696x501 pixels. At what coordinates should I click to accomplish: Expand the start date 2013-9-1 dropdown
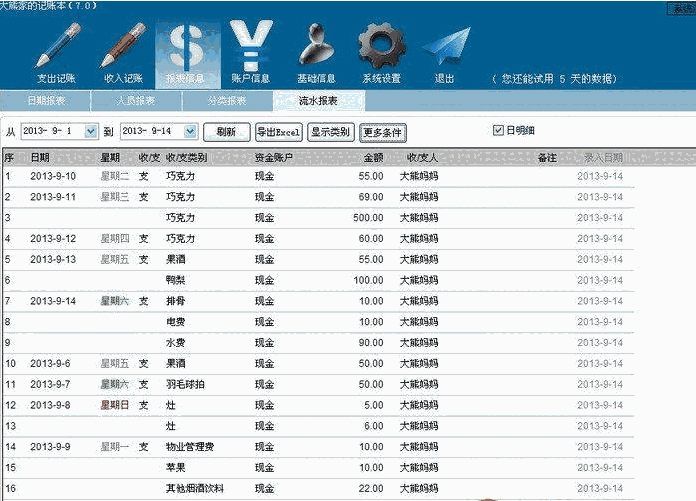[x=91, y=131]
